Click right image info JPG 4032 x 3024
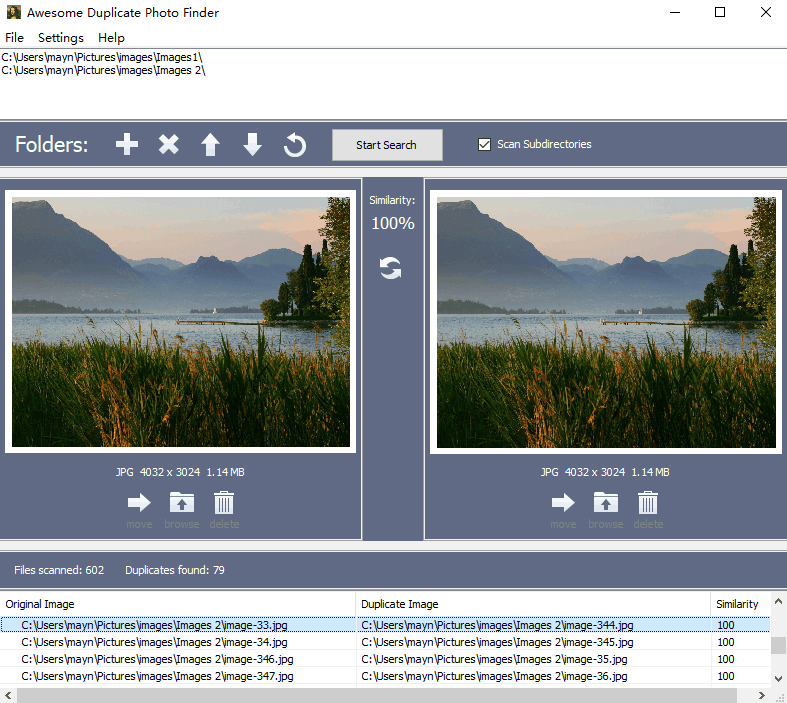Viewport: 787px width, 703px height. coord(605,472)
